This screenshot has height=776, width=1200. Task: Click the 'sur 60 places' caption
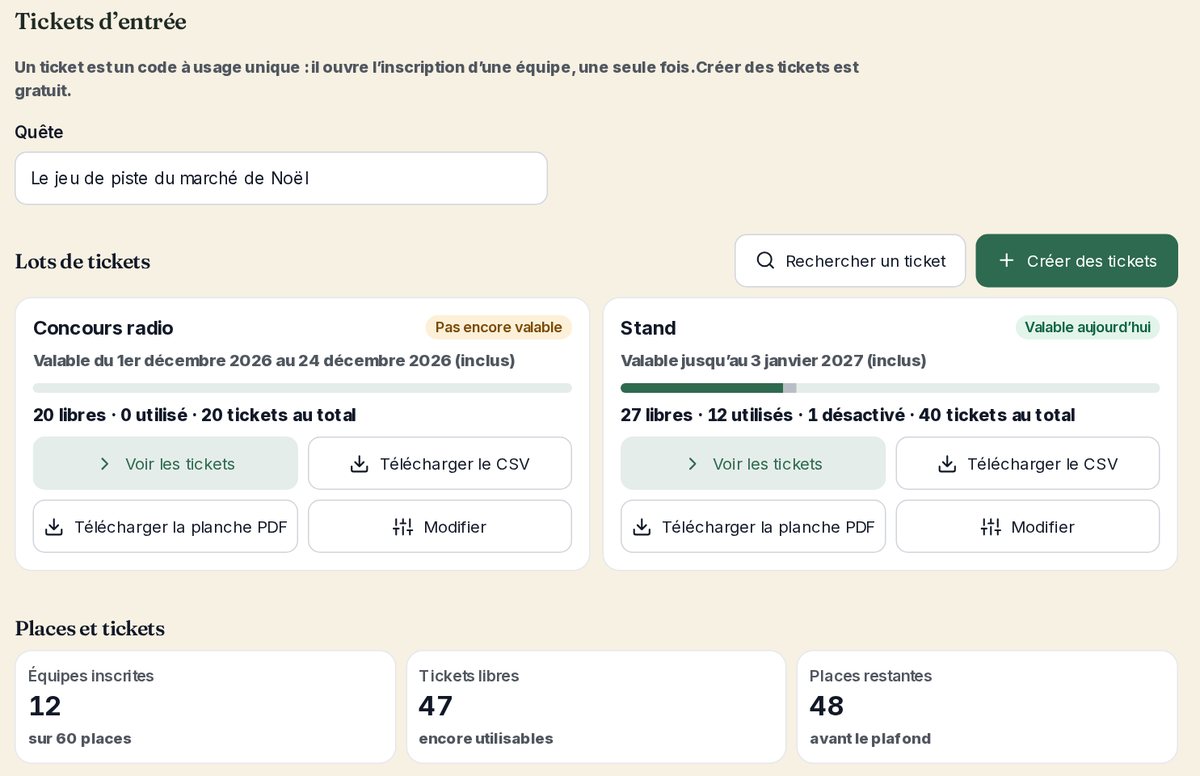point(80,739)
